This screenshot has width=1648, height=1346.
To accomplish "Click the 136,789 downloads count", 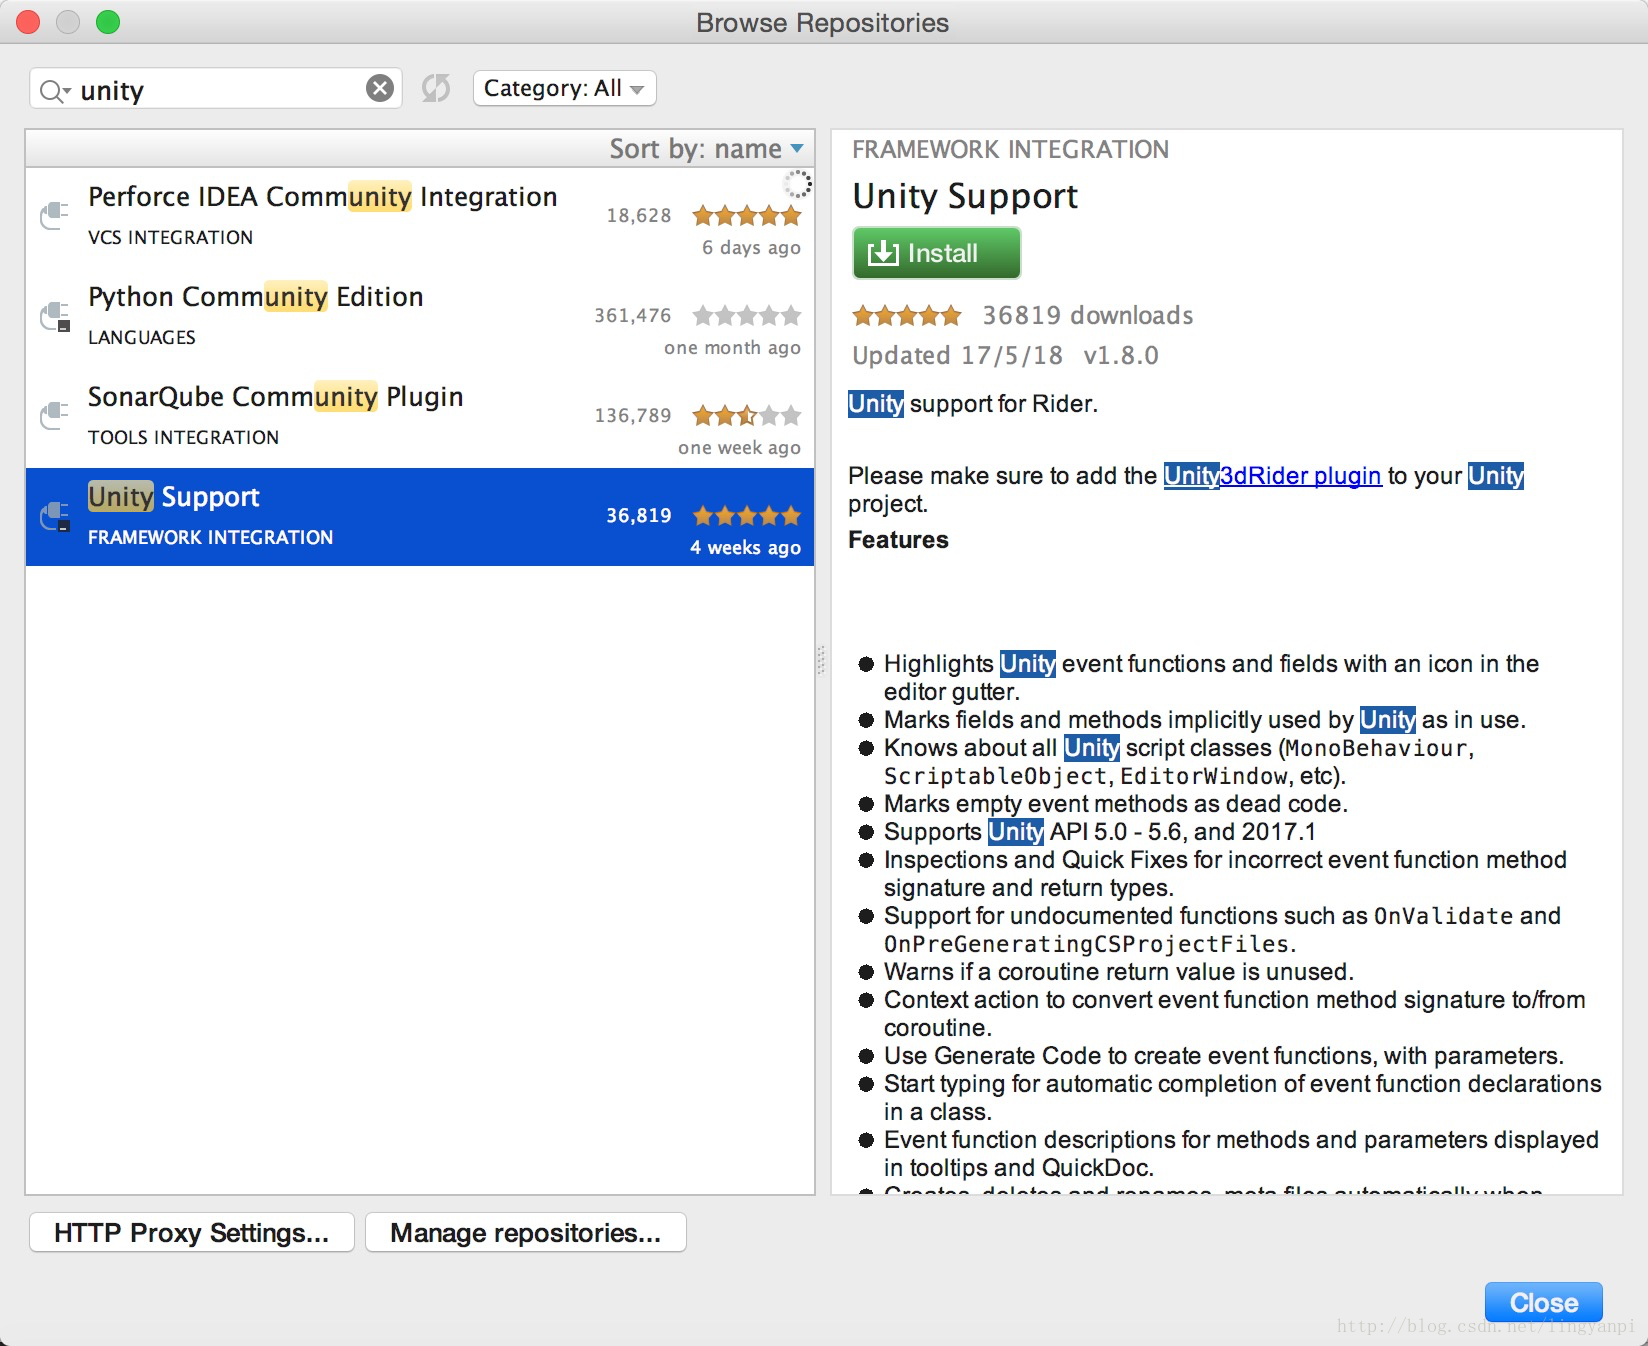I will [x=633, y=415].
